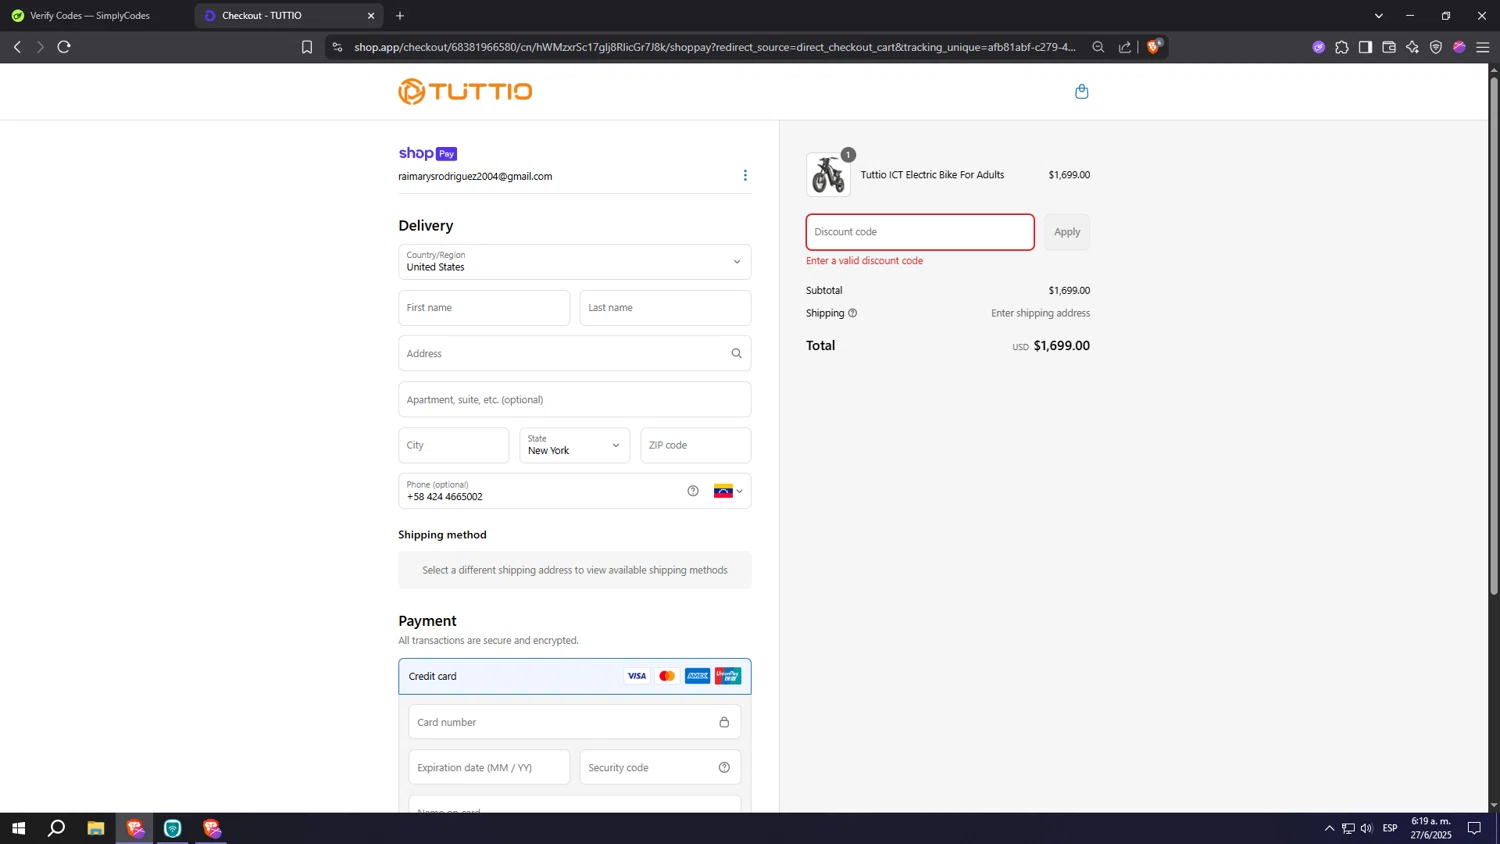Click the American Express logo
Screen dimensions: 1500x844
(x=698, y=677)
